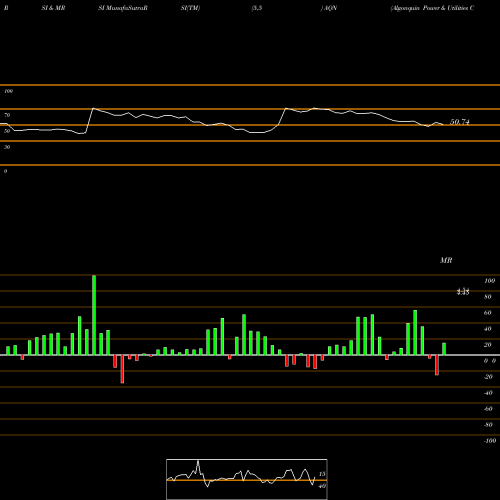Click the 'Algonquin Power & Utilities C' title
500x500 pixels.
pyautogui.click(x=432, y=8)
